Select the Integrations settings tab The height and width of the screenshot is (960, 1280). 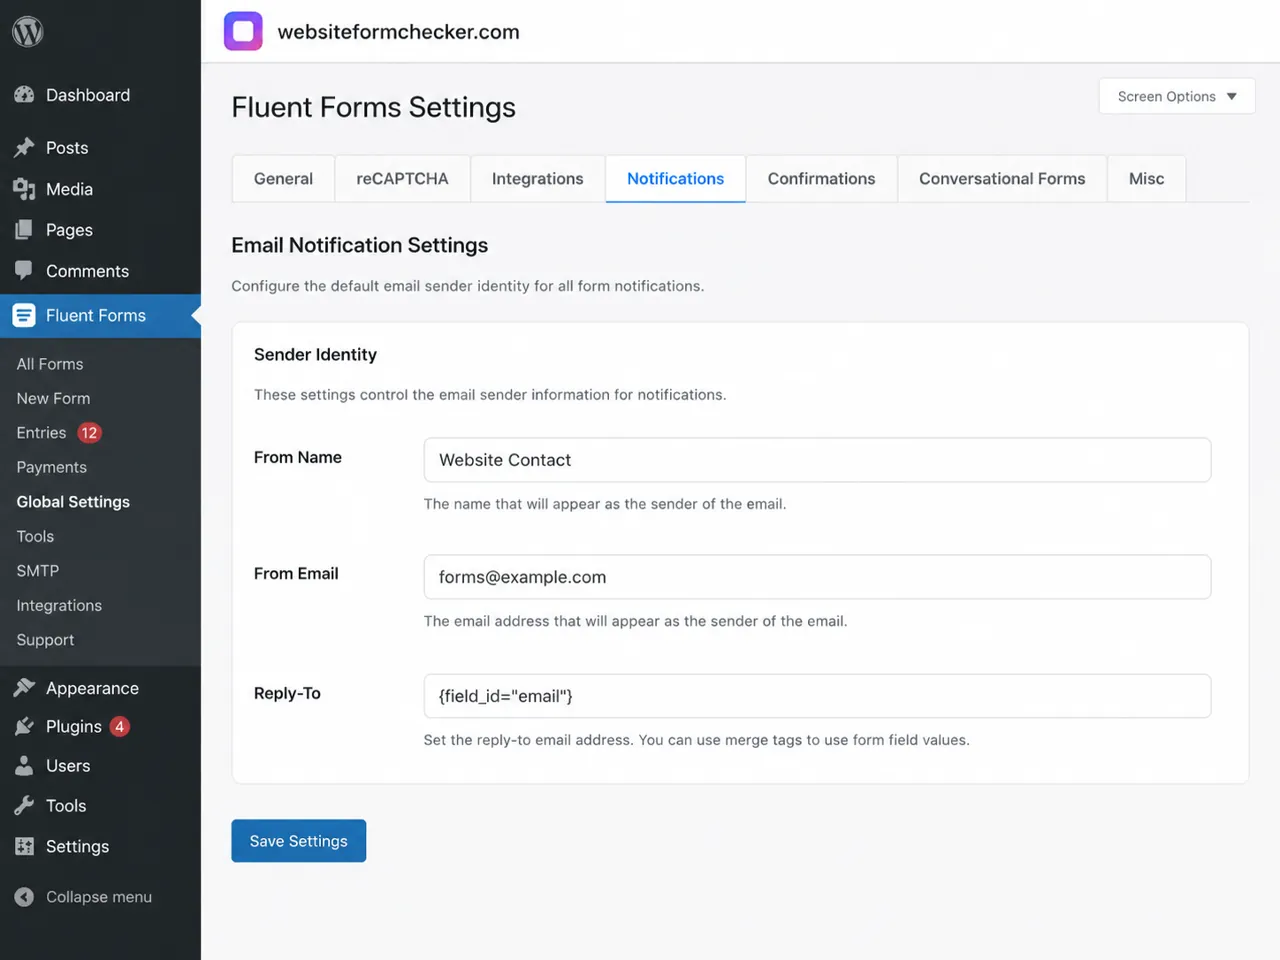click(x=537, y=179)
